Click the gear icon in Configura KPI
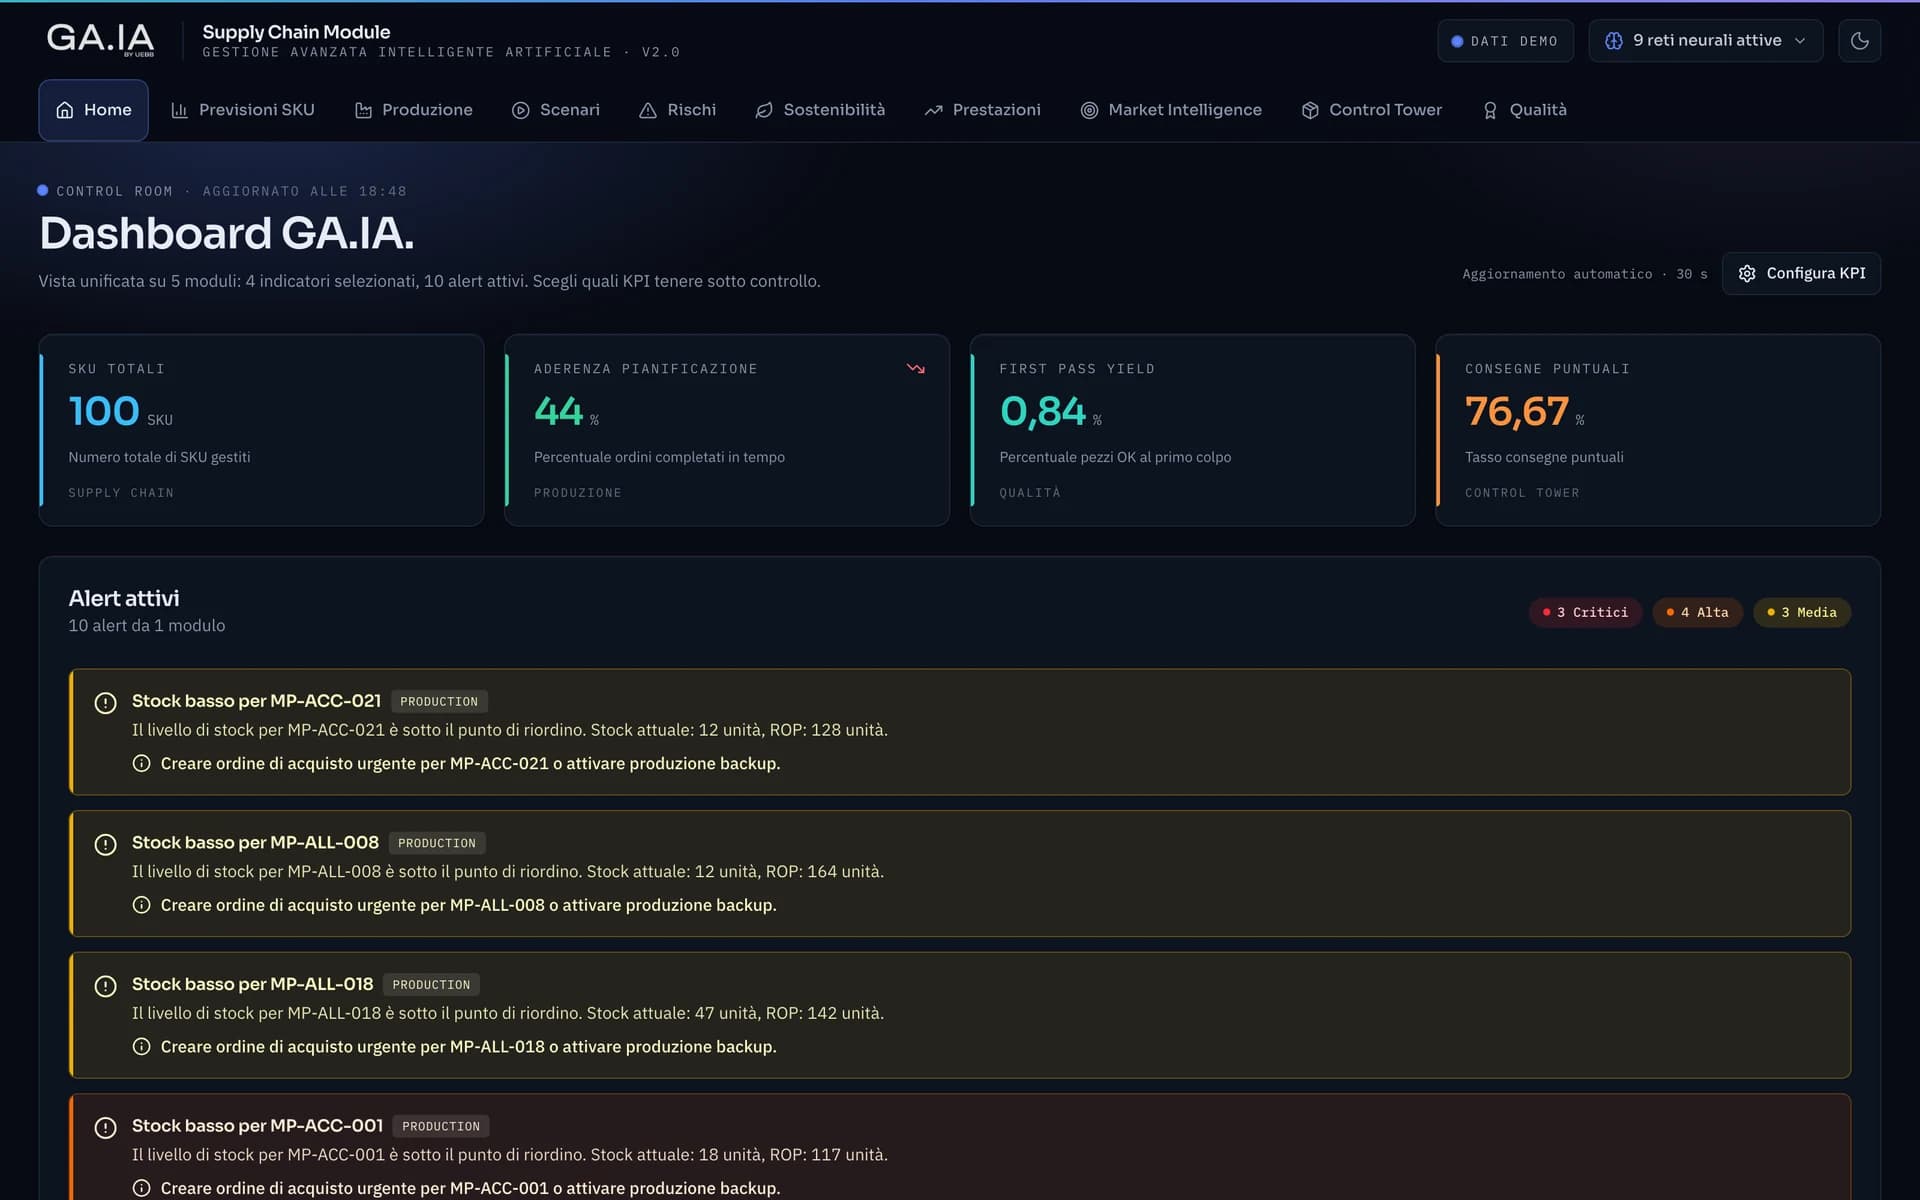The image size is (1920, 1200). pyautogui.click(x=1747, y=273)
